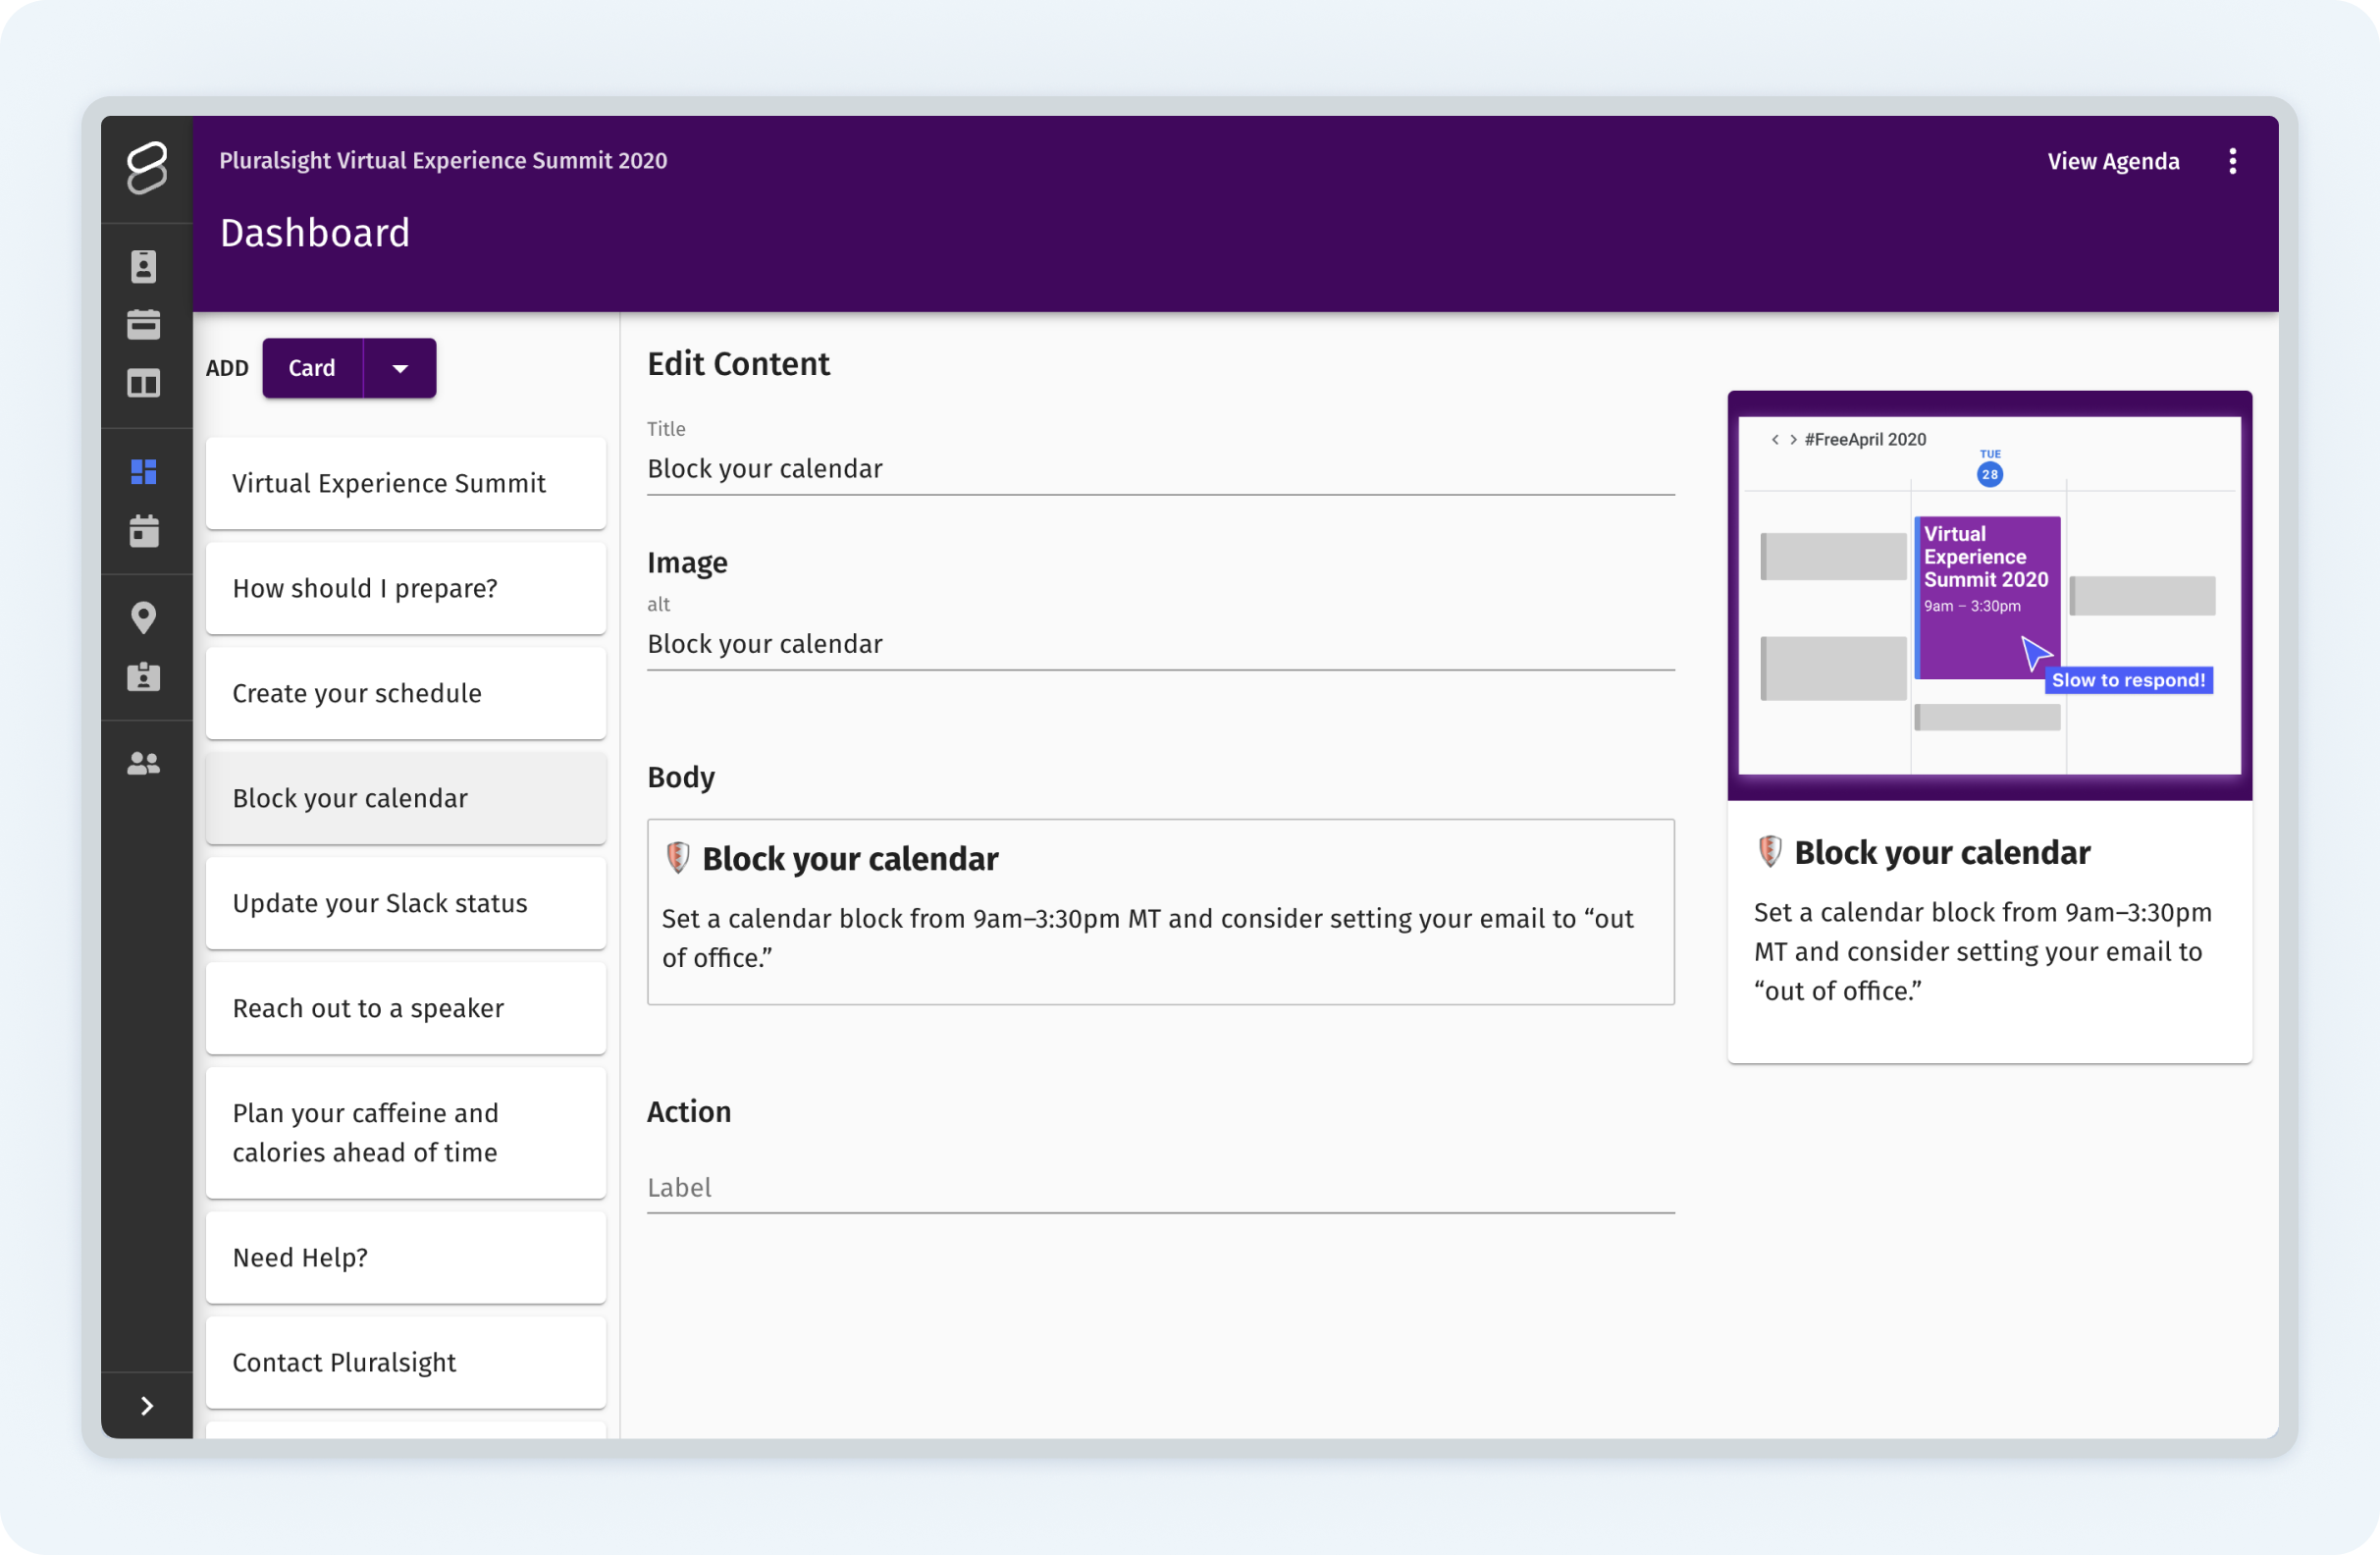Click into the Title input field
Screen dimensions: 2380x1555
(x=1161, y=469)
